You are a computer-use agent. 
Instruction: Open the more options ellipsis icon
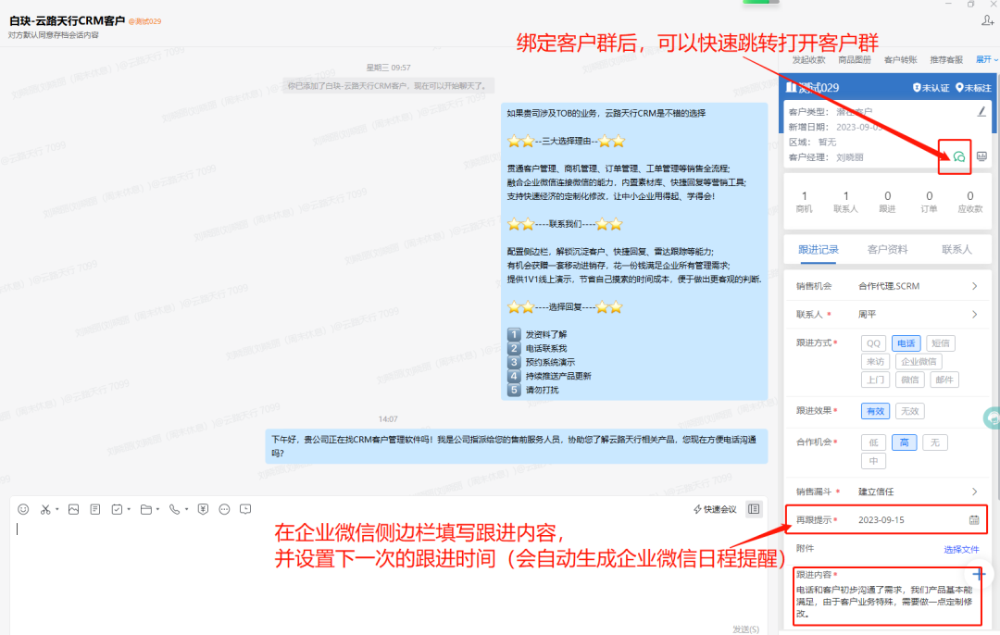pos(224,509)
